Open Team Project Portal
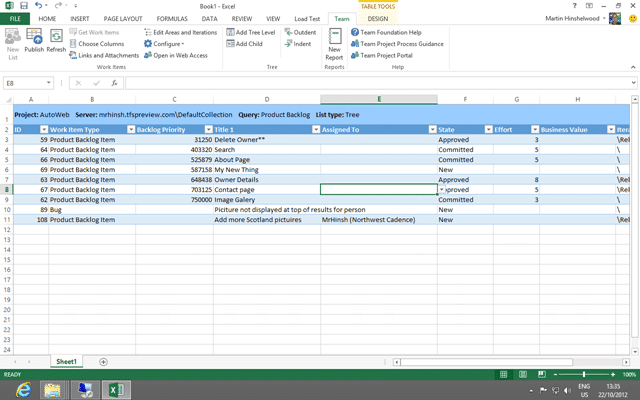 (382, 55)
